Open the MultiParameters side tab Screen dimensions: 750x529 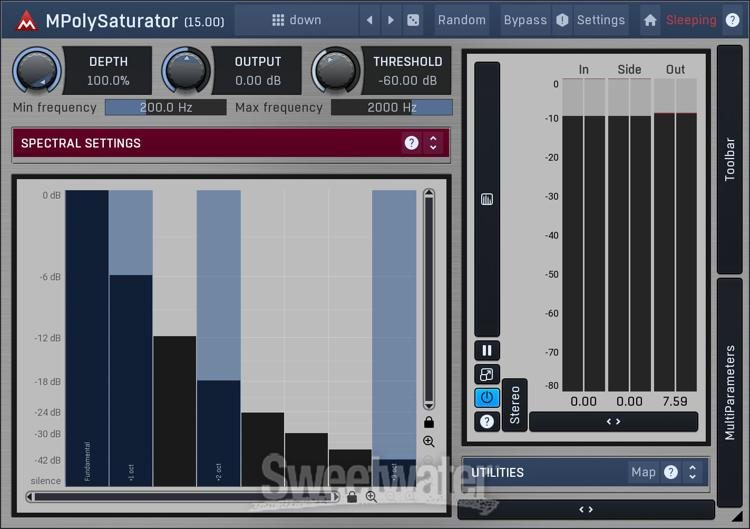pyautogui.click(x=729, y=392)
